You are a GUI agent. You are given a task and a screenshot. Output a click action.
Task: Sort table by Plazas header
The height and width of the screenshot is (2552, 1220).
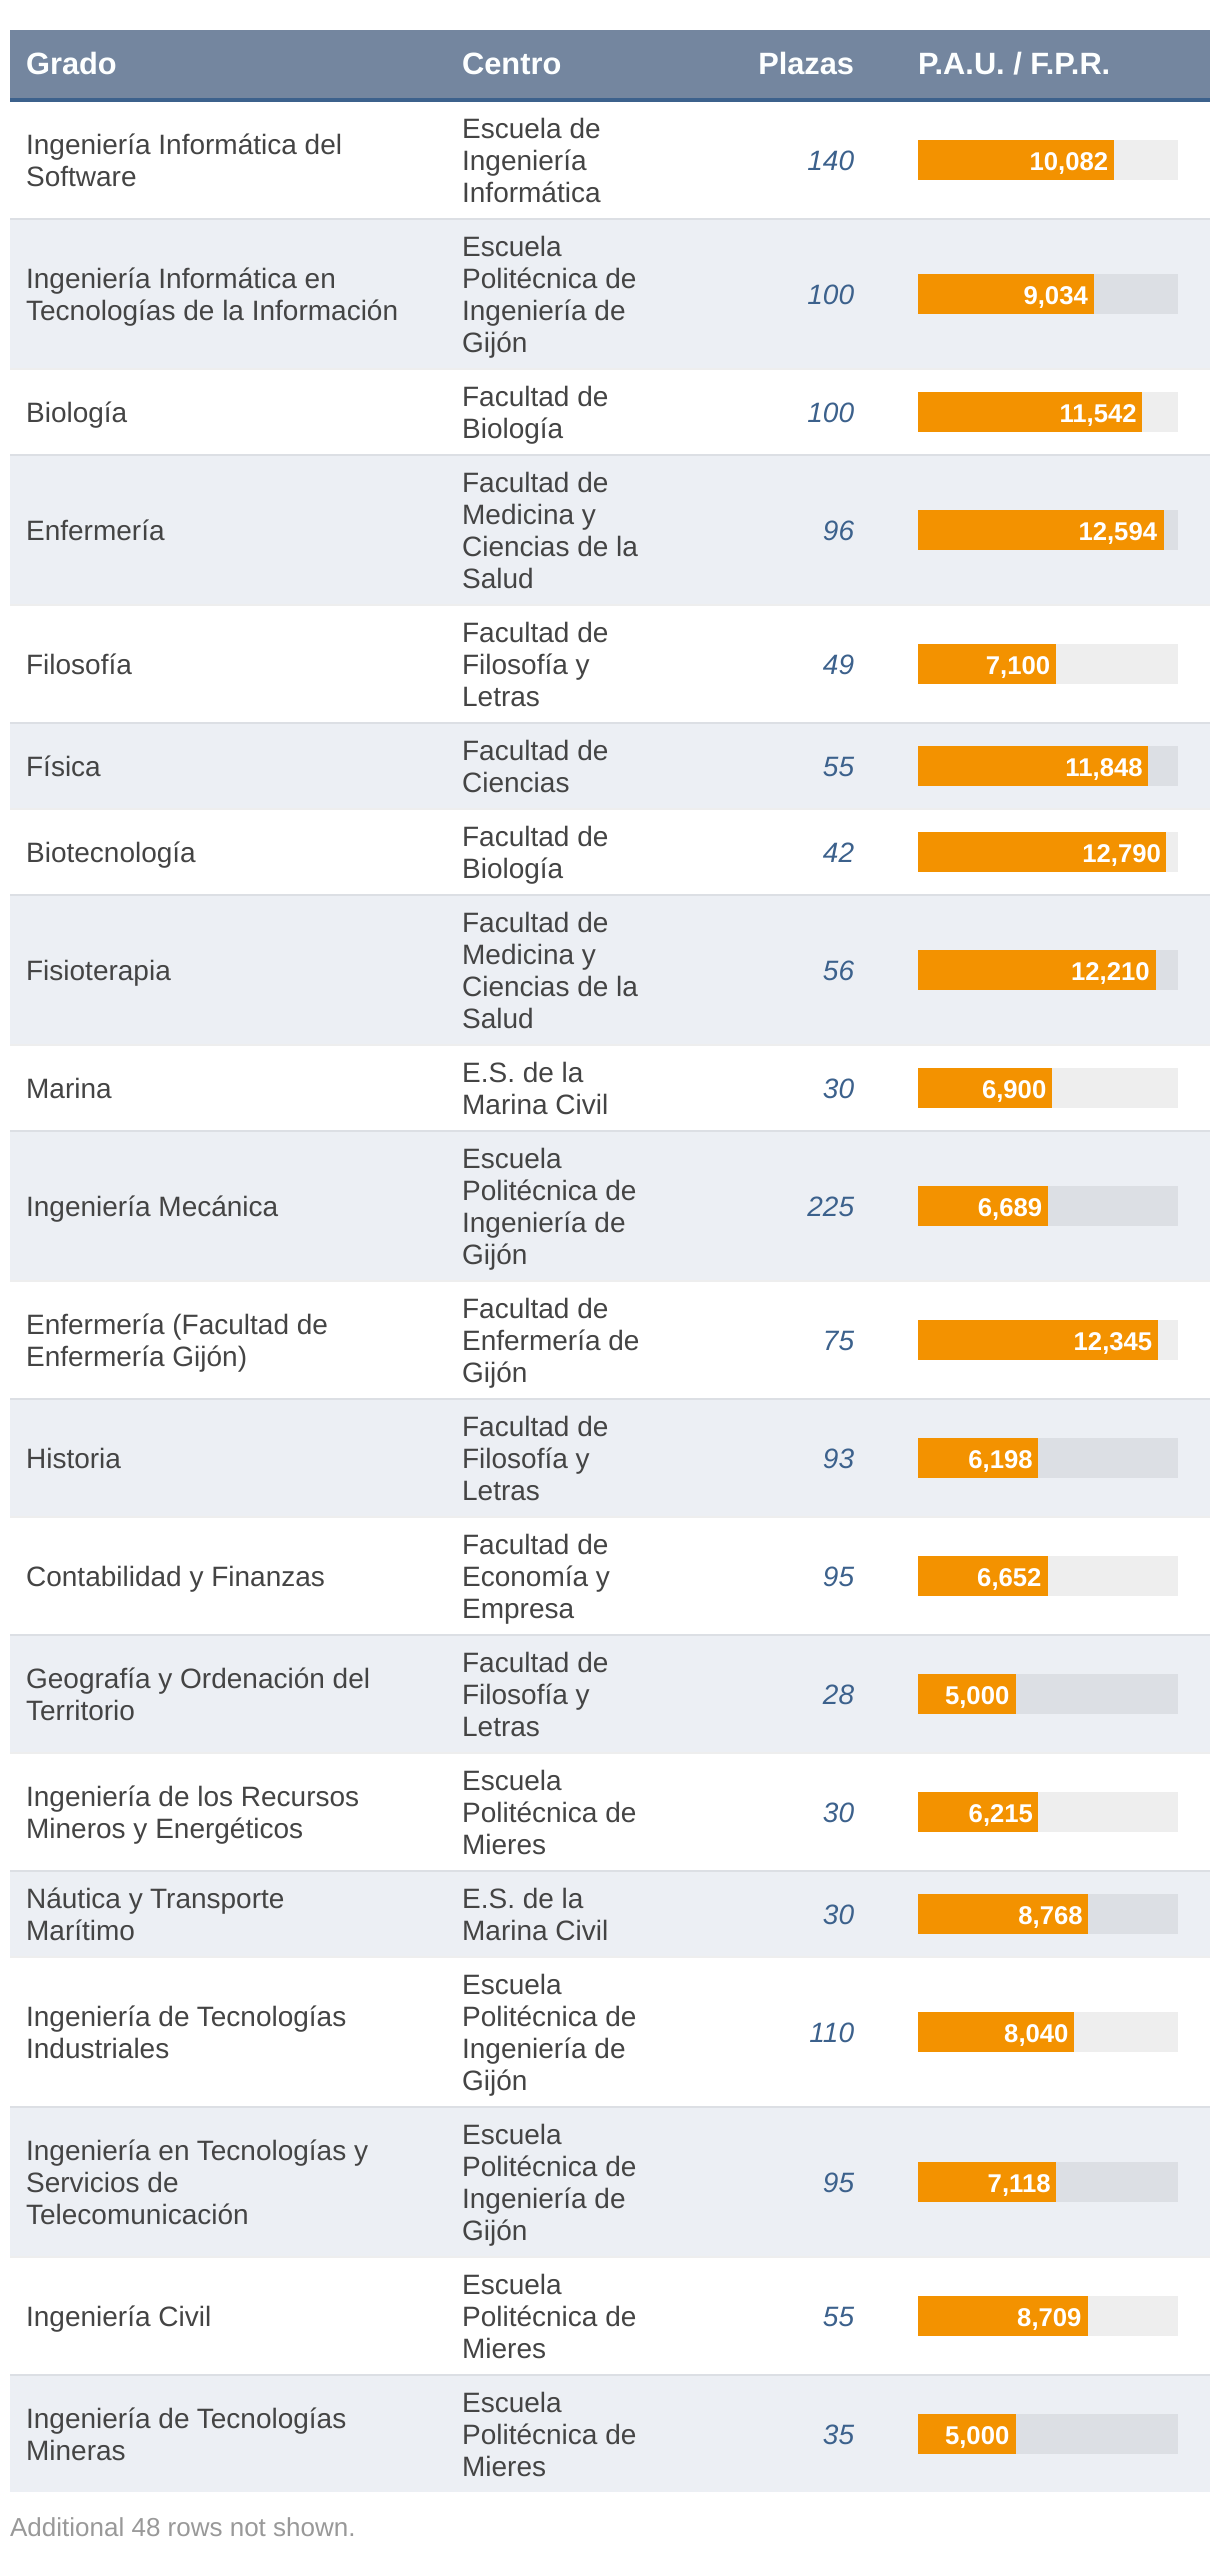click(x=805, y=64)
